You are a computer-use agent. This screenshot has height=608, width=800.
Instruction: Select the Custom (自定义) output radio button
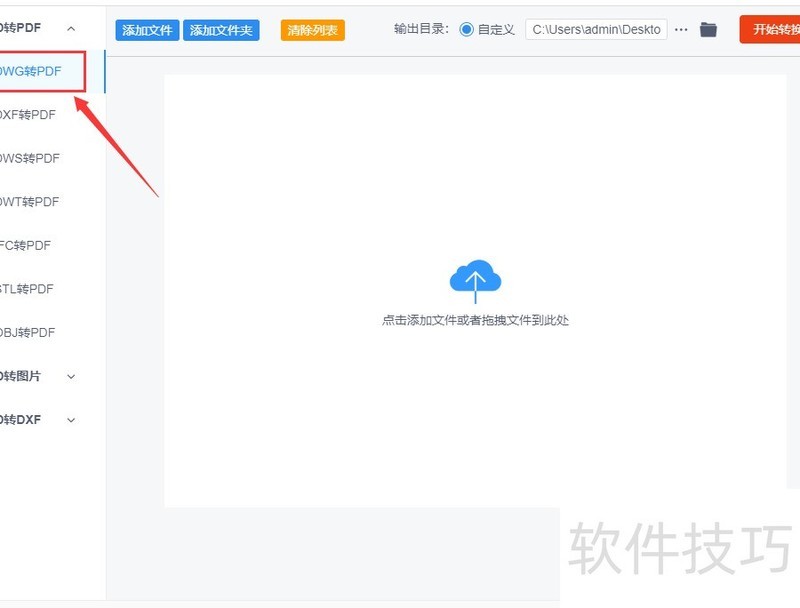pyautogui.click(x=466, y=30)
